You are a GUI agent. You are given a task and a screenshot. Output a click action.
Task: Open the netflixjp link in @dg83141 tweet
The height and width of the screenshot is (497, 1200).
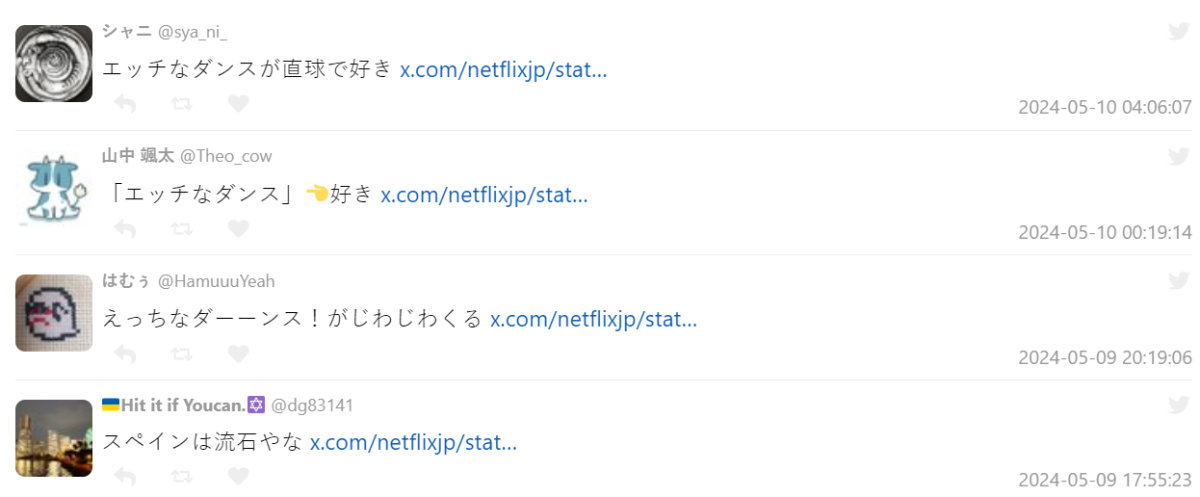[413, 443]
